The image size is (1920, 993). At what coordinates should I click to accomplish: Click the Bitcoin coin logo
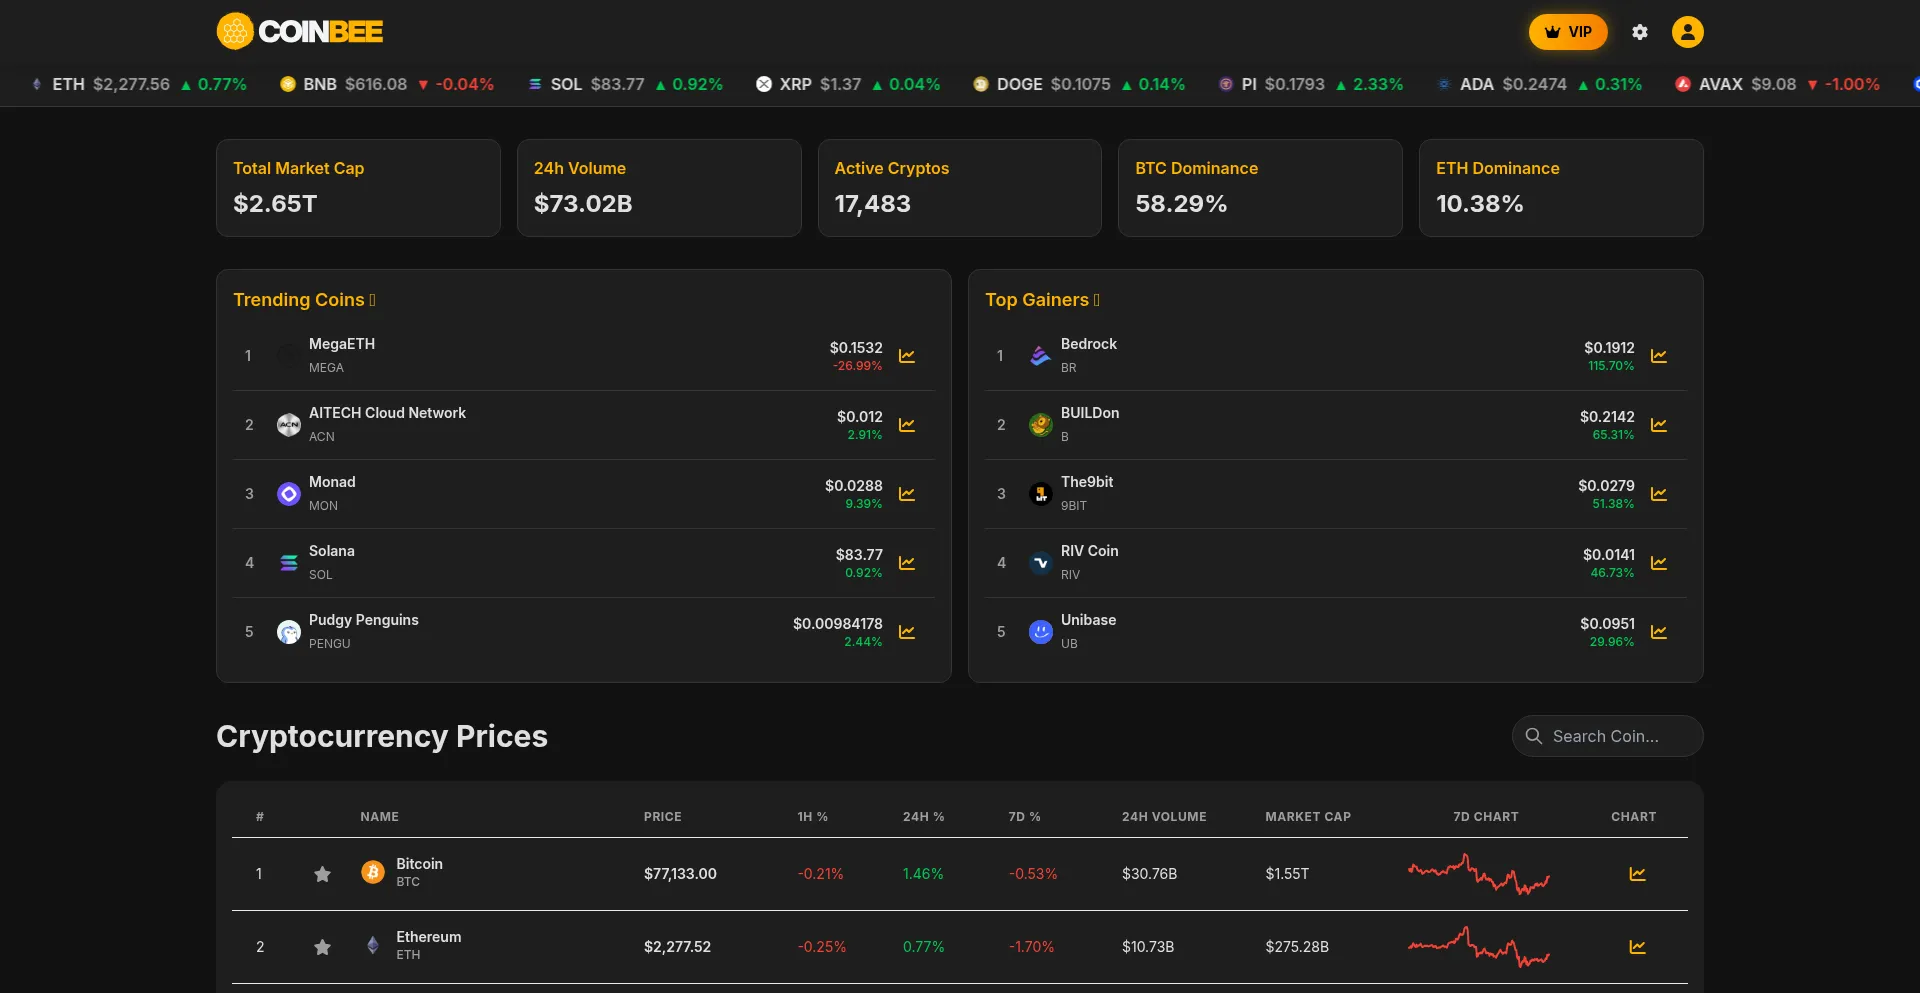pyautogui.click(x=373, y=873)
